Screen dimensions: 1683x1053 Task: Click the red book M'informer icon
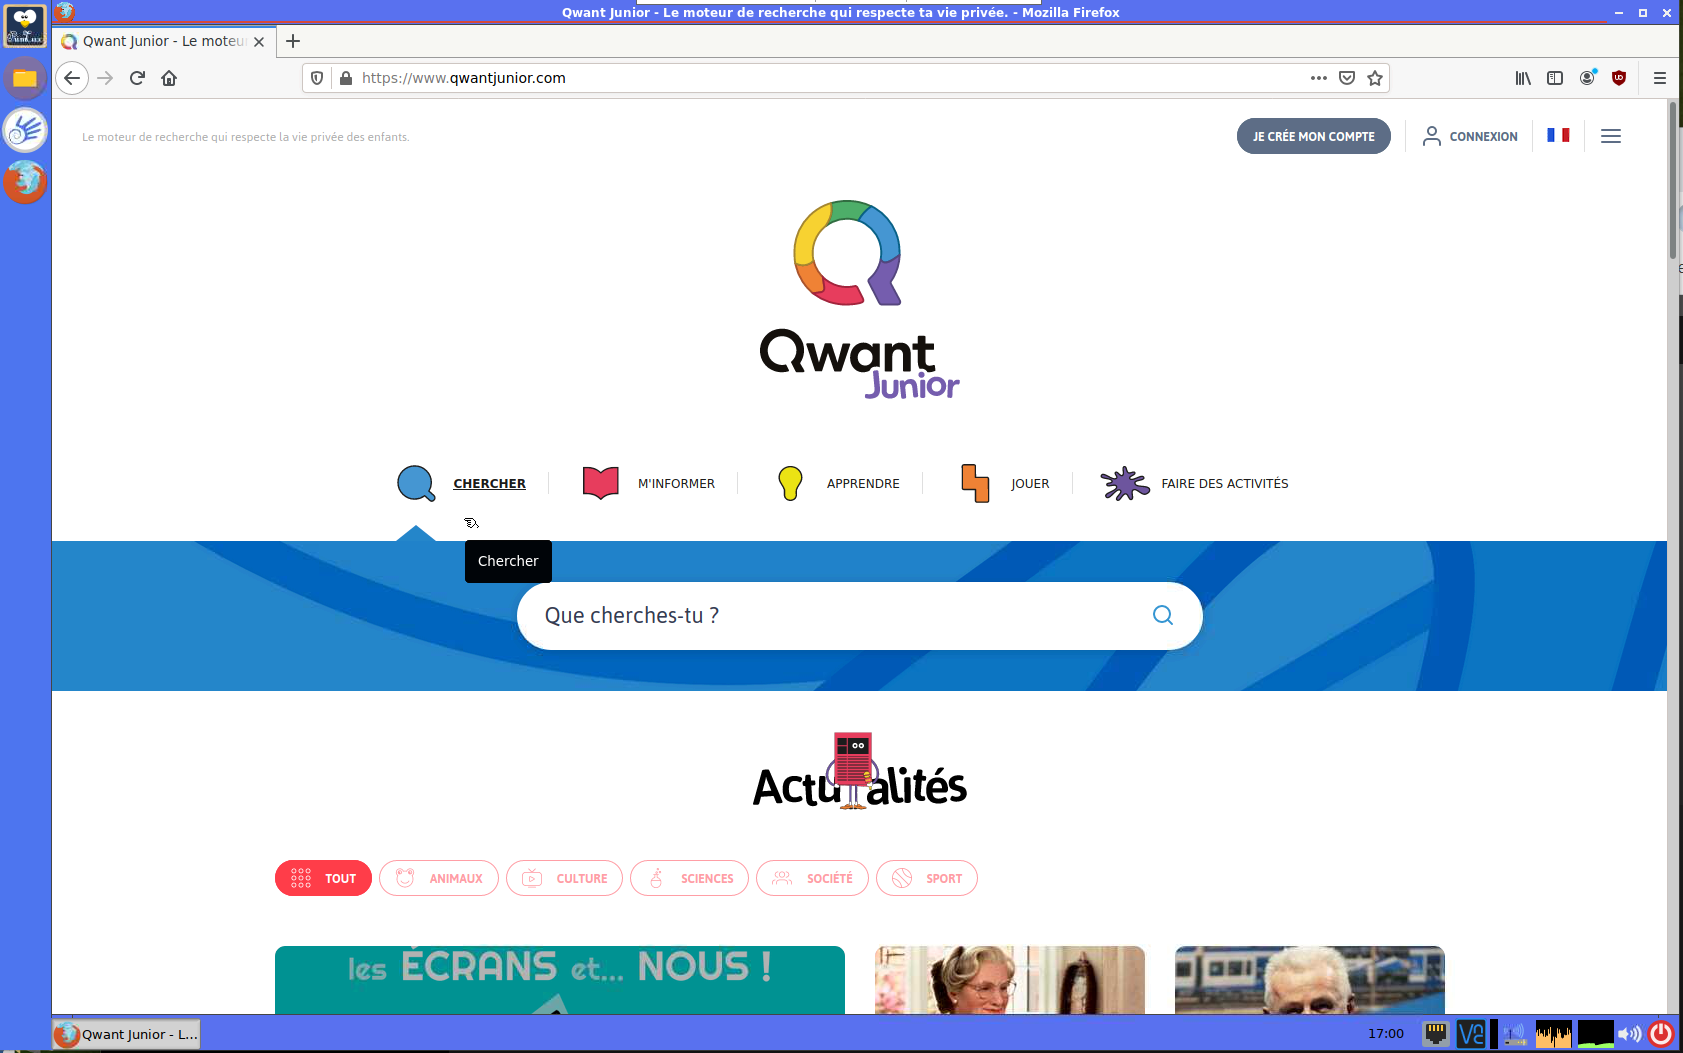601,483
